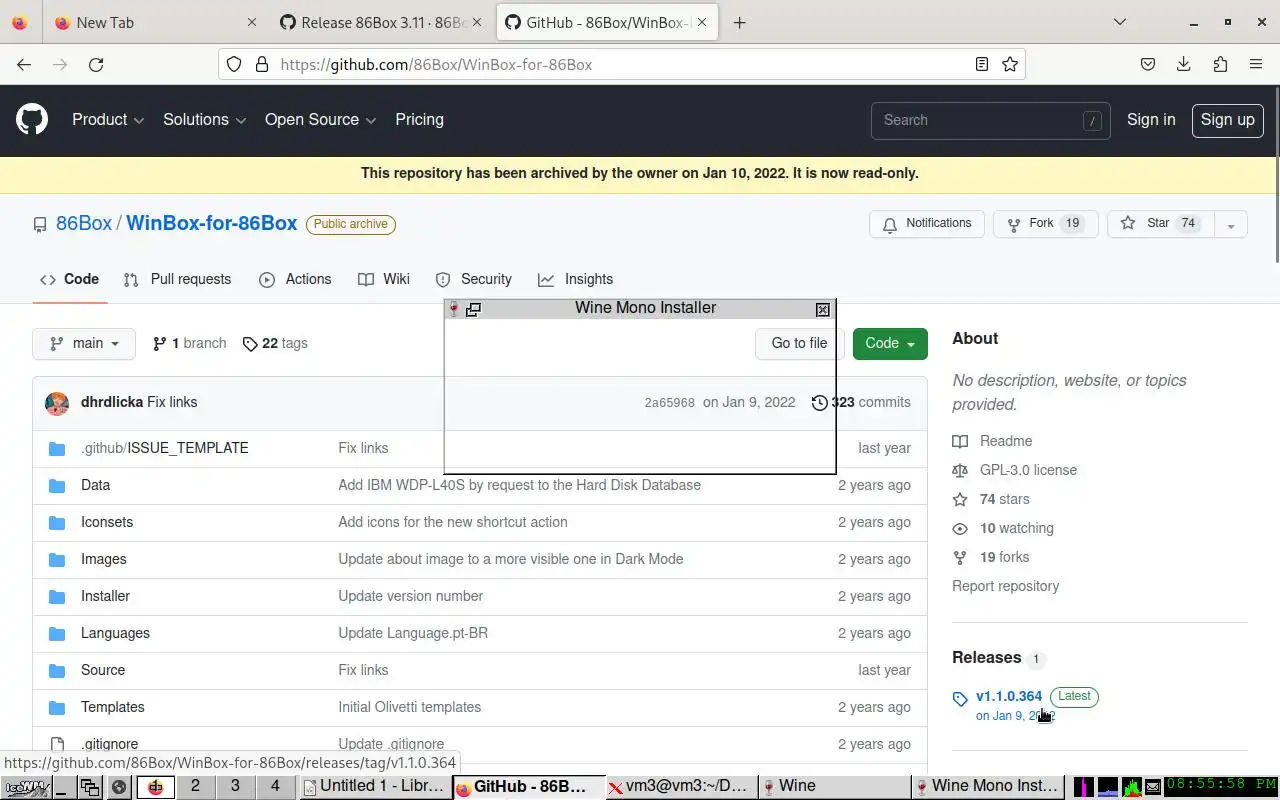The height and width of the screenshot is (800, 1280).
Task: Switch to workspace 2 in the taskbar
Action: (195, 786)
